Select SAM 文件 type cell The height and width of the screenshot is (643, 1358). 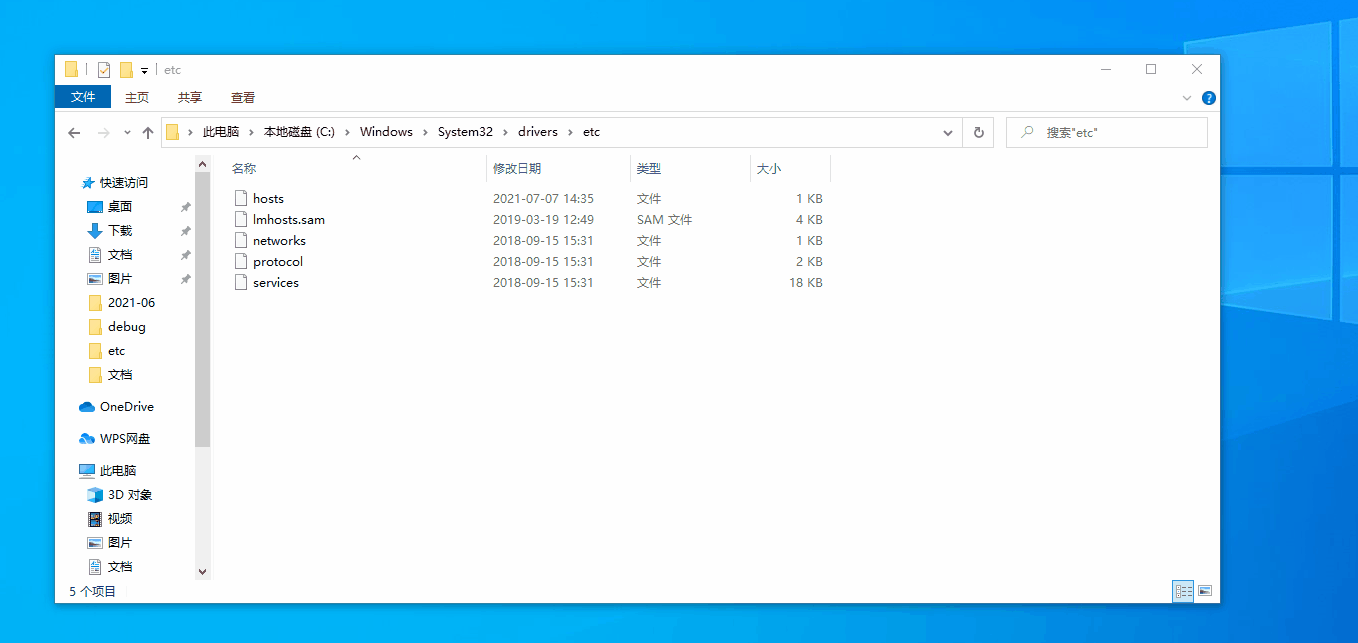[x=664, y=219]
